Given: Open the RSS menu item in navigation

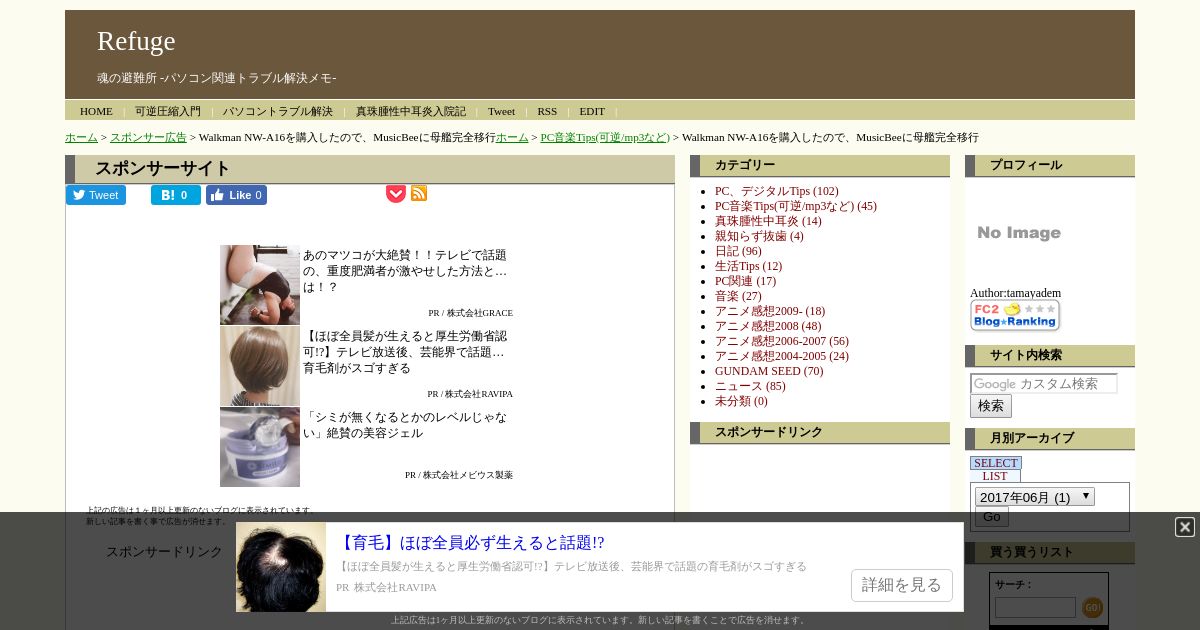Looking at the screenshot, I should pyautogui.click(x=547, y=111).
